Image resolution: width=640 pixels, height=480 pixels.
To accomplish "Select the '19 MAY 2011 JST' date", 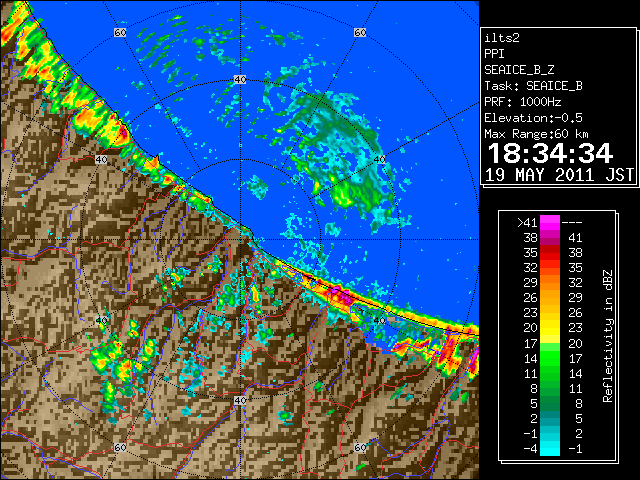I will [559, 175].
